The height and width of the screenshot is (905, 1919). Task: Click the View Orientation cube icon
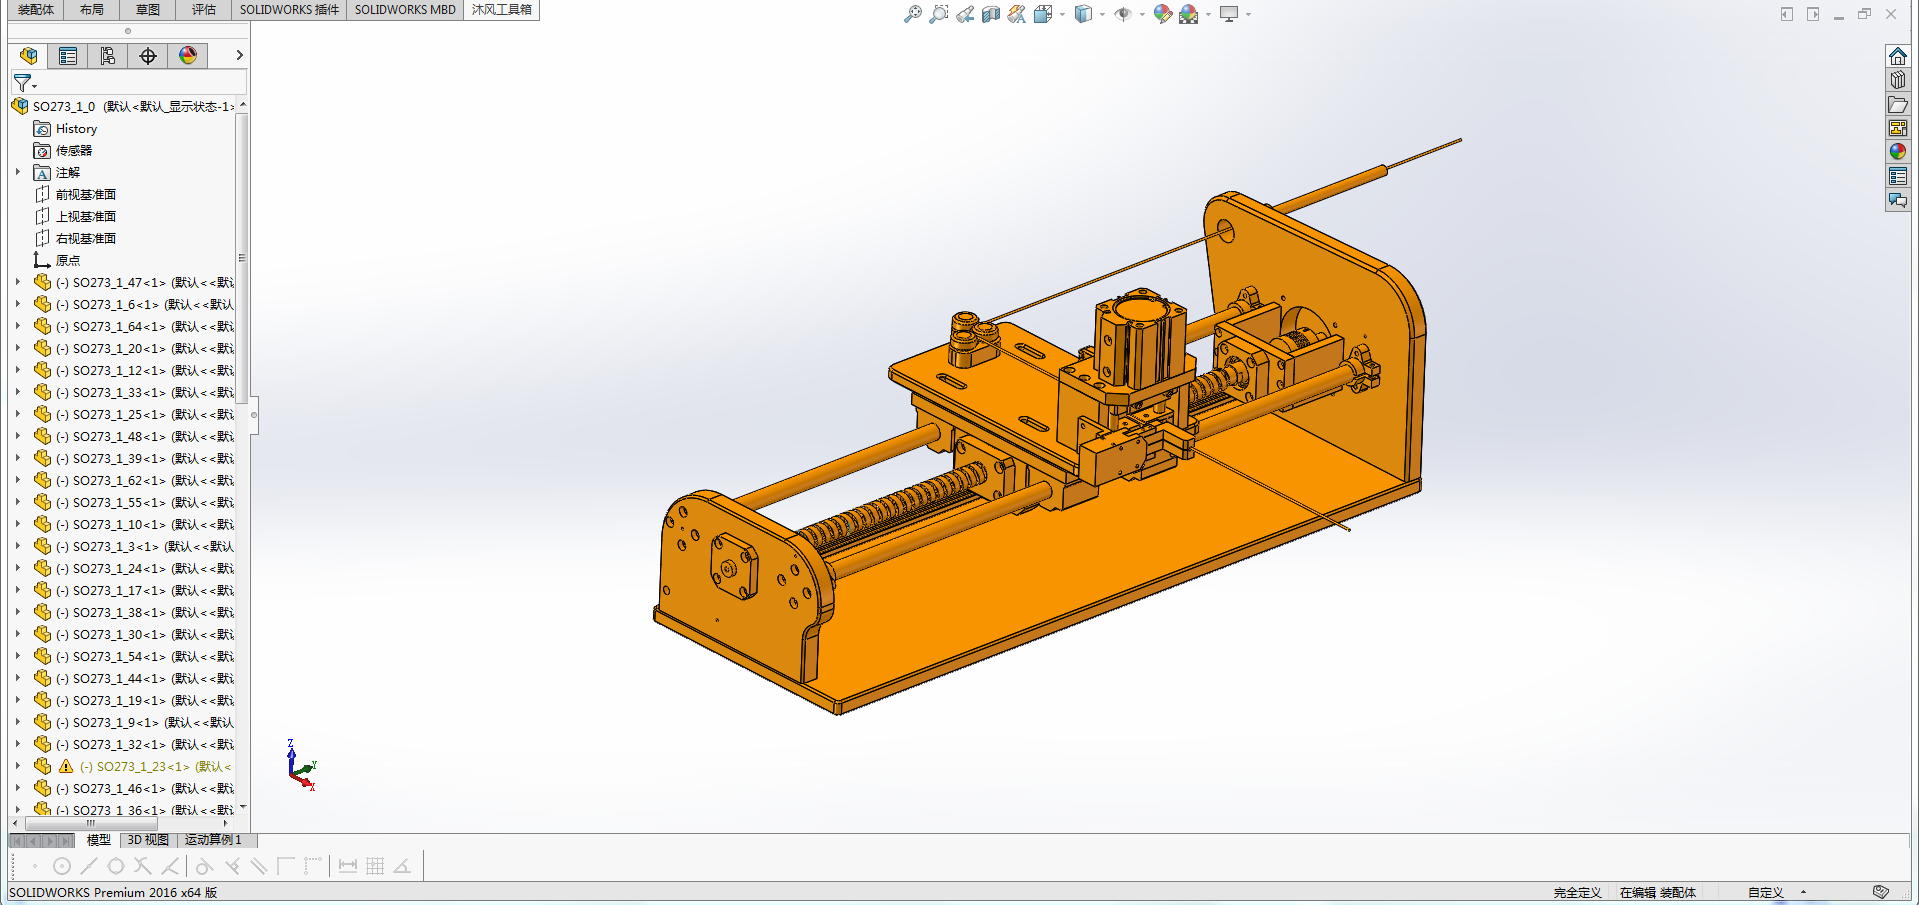click(x=1043, y=14)
